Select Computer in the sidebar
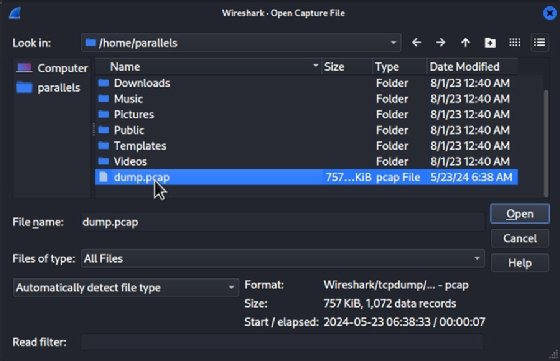The height and width of the screenshot is (361, 560). (x=52, y=68)
